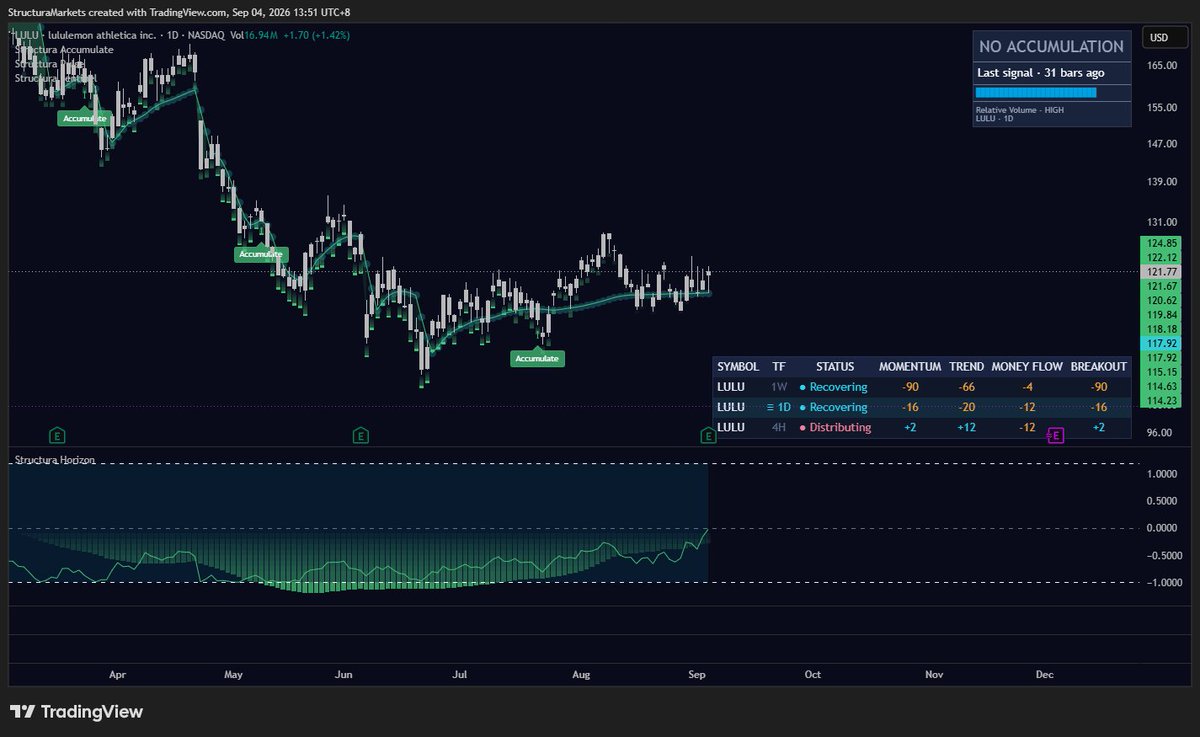Click the Oct label on time axis
Image resolution: width=1200 pixels, height=737 pixels.
tap(813, 674)
